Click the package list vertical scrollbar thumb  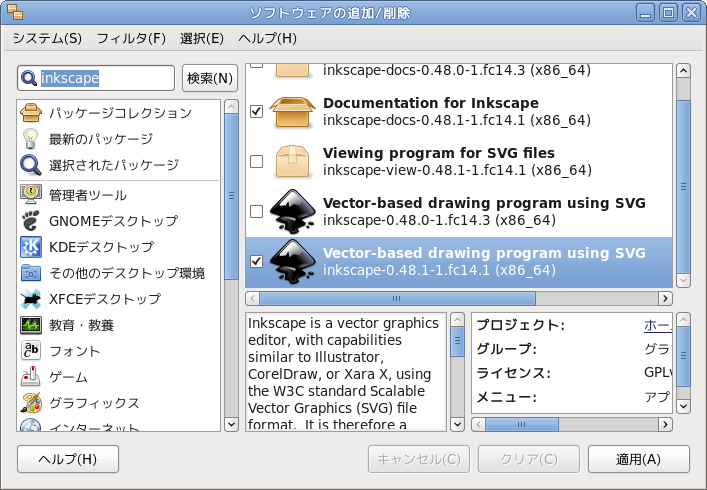coord(684,186)
